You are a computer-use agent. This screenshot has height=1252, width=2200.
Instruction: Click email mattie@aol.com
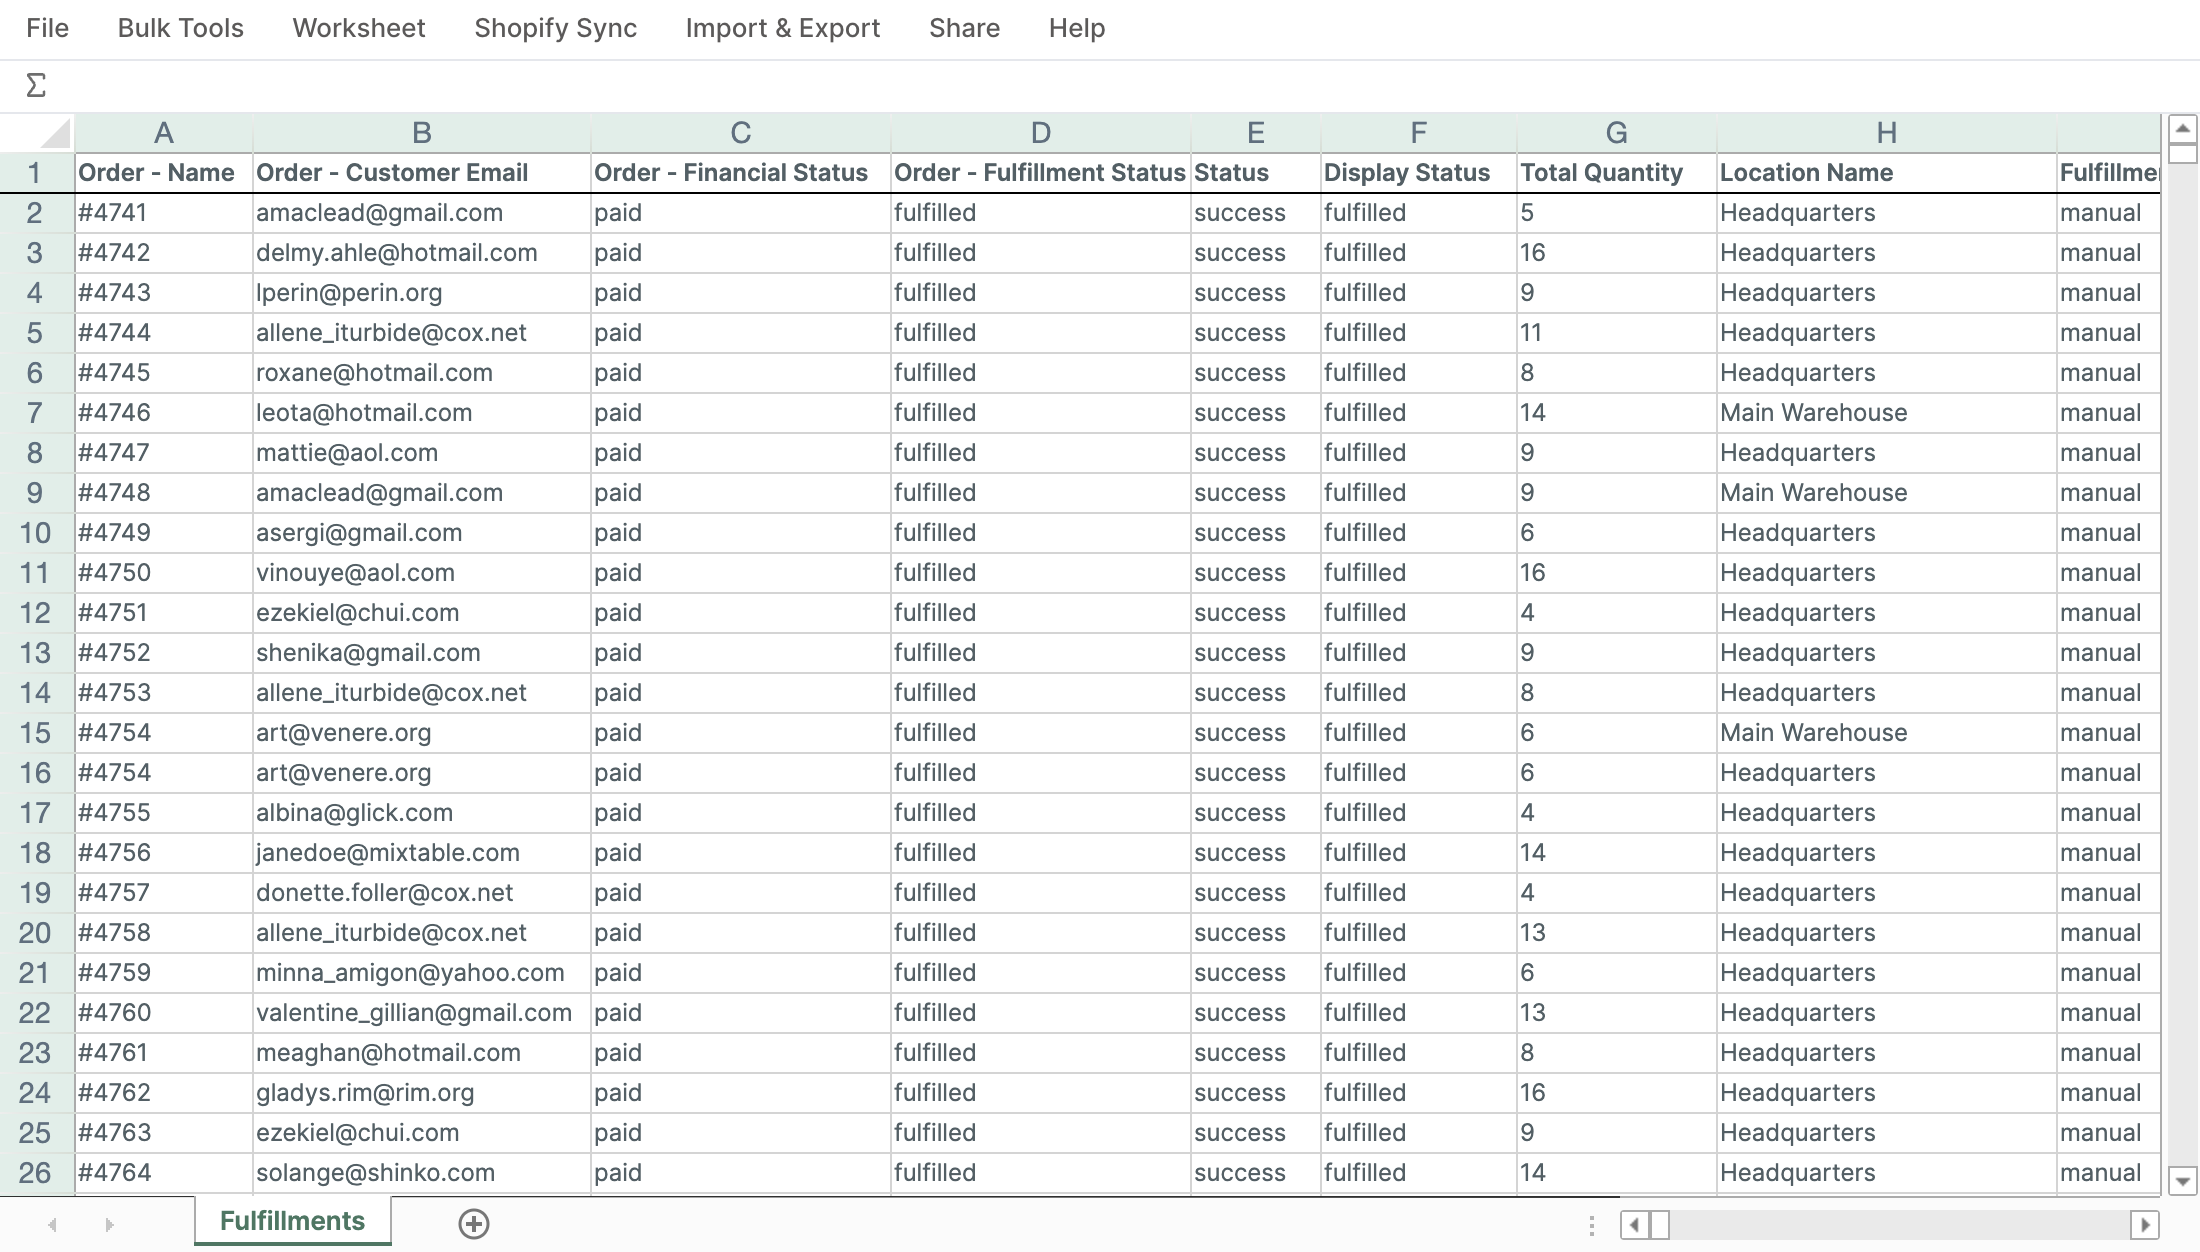(x=421, y=453)
